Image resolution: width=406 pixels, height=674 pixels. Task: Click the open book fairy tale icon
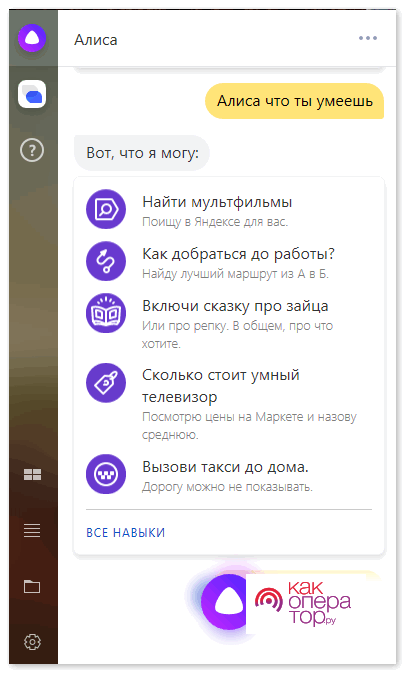106,313
